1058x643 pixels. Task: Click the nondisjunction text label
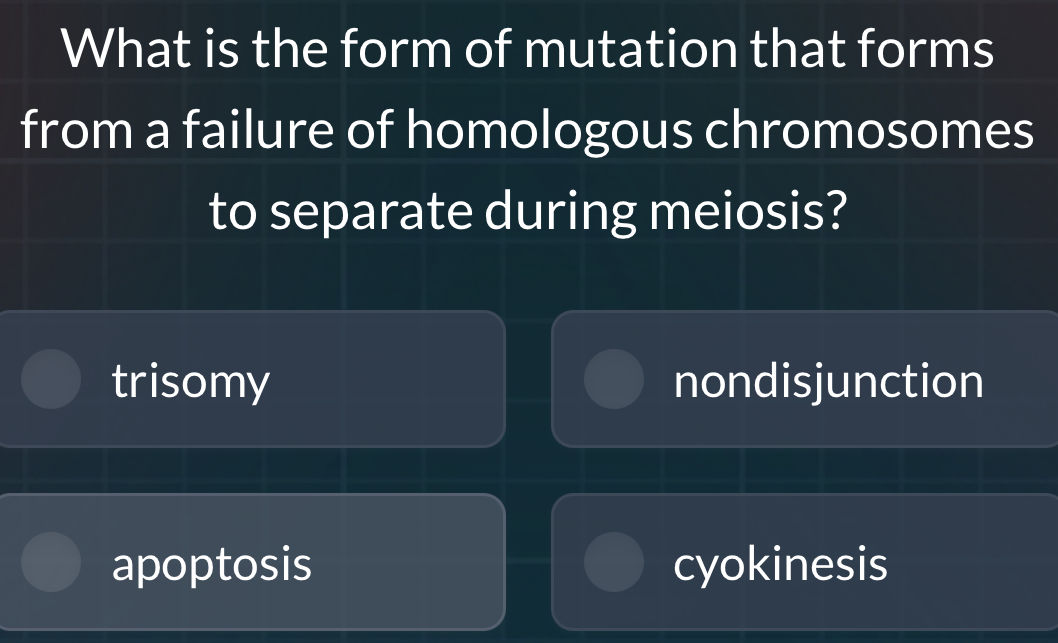(x=830, y=379)
